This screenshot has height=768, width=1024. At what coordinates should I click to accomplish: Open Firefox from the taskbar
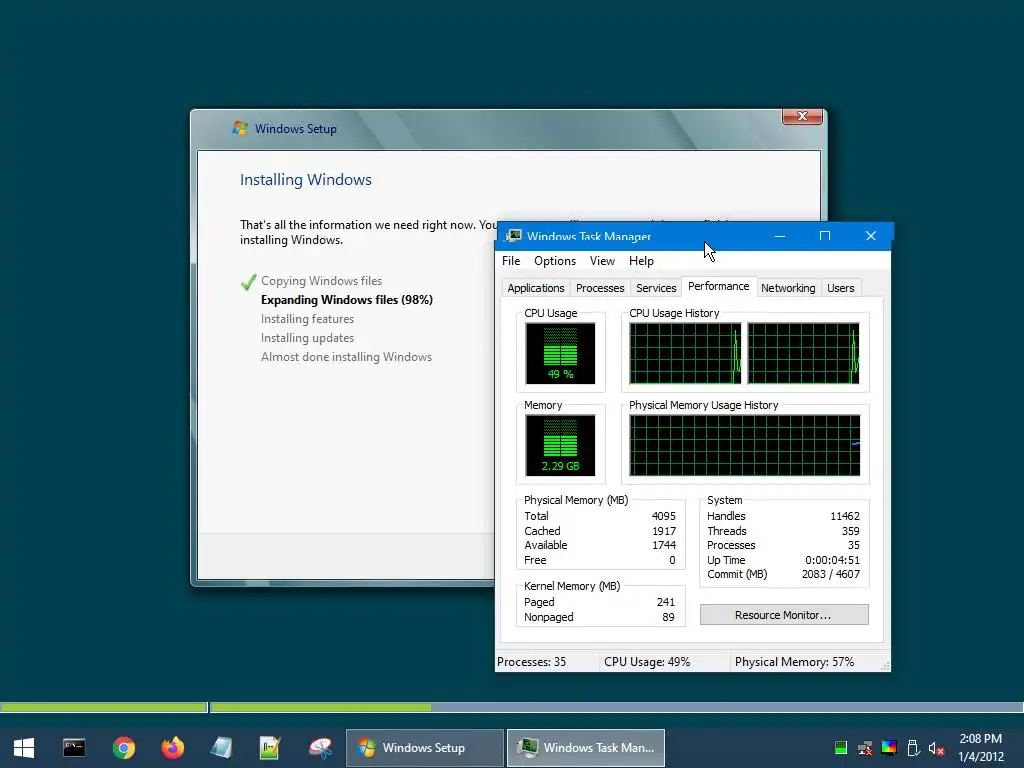[x=173, y=748]
